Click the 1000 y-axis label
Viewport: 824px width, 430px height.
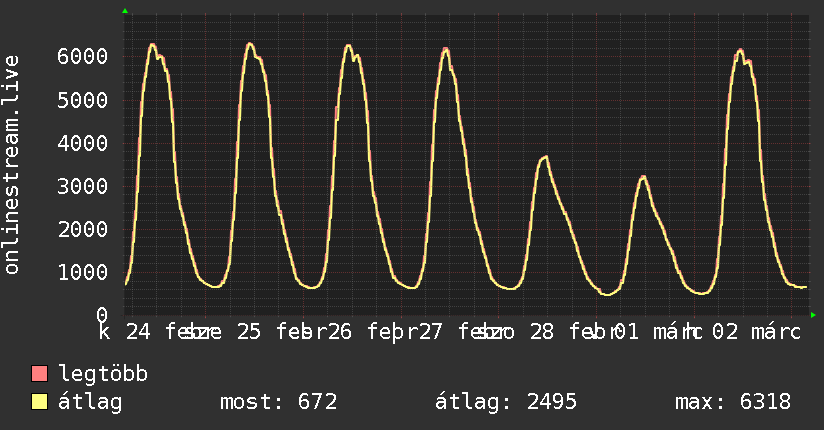click(x=83, y=272)
